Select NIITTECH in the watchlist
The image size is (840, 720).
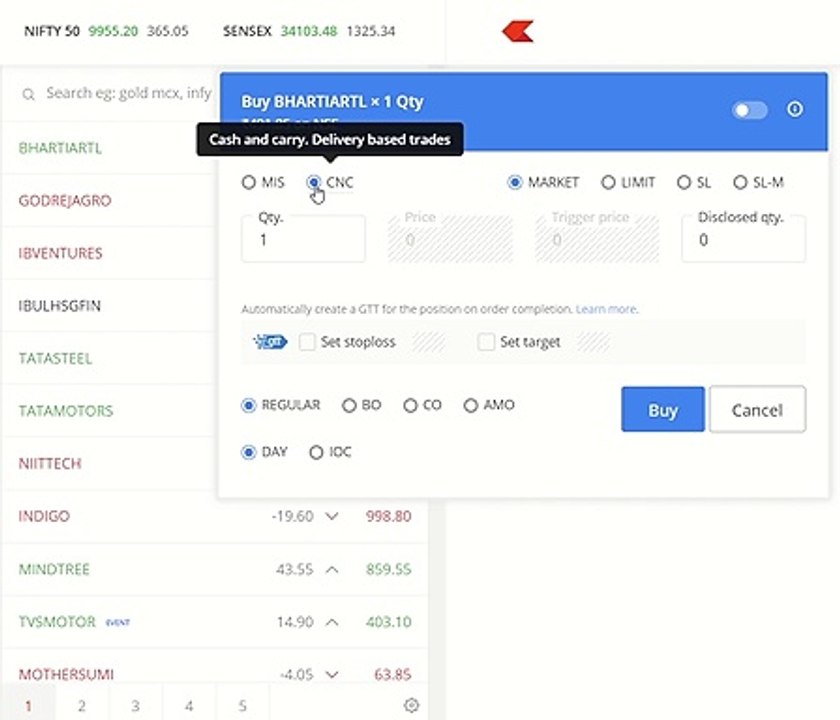[50, 463]
